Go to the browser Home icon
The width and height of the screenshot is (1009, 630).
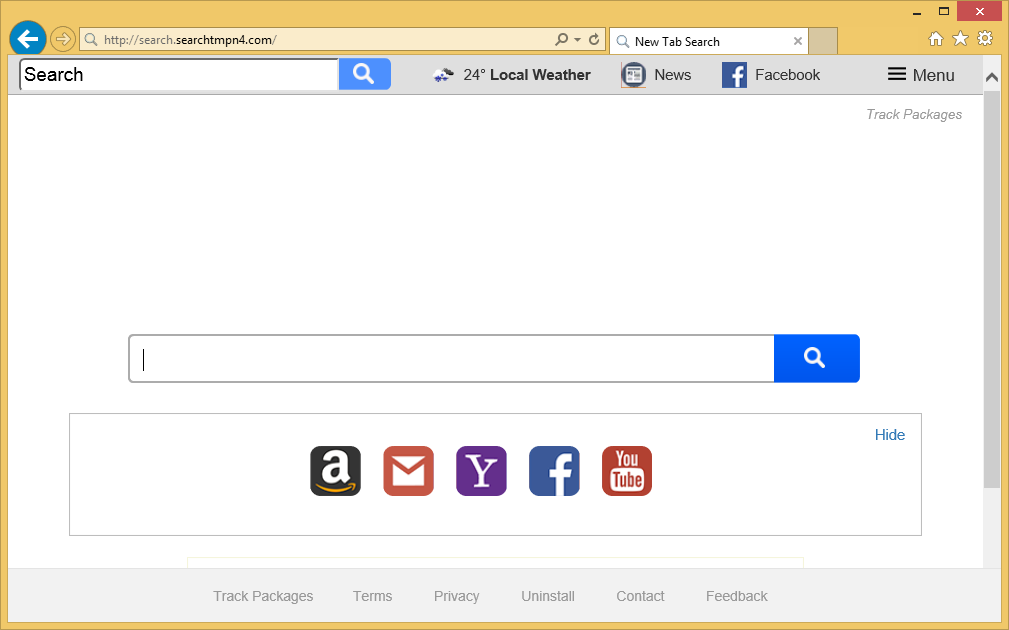click(936, 39)
